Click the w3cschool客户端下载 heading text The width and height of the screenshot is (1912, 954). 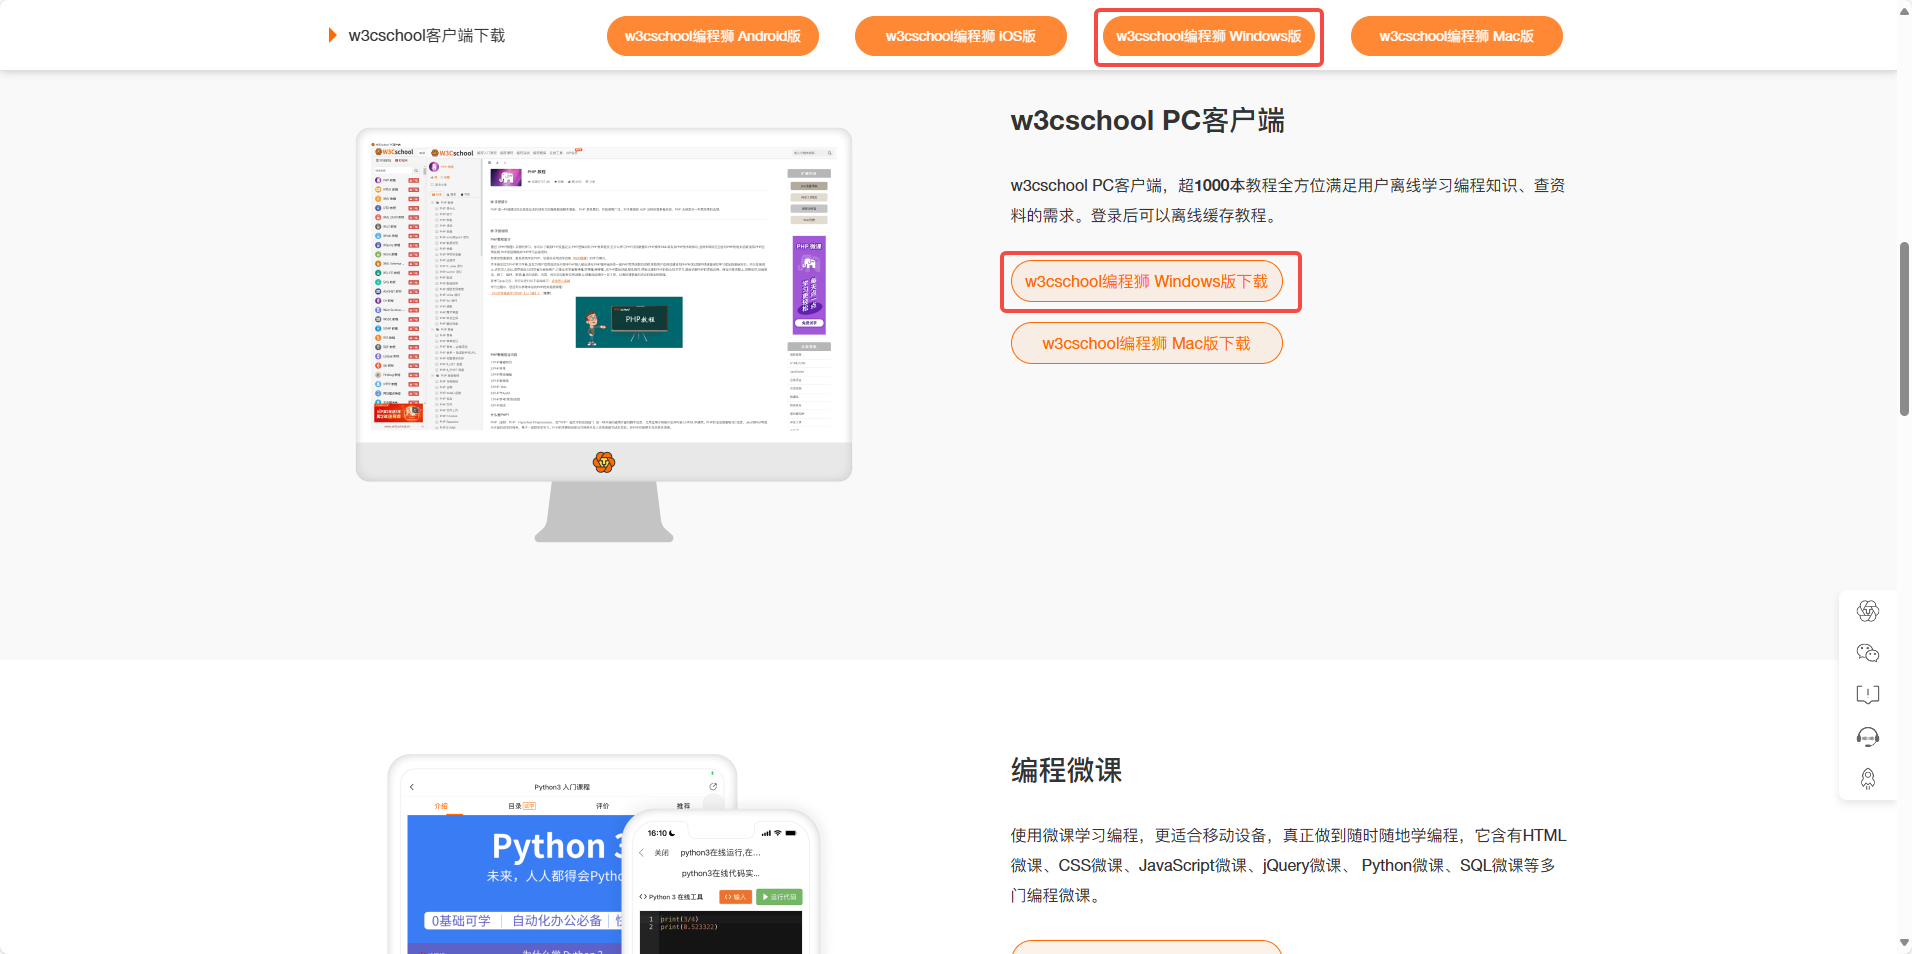(426, 36)
